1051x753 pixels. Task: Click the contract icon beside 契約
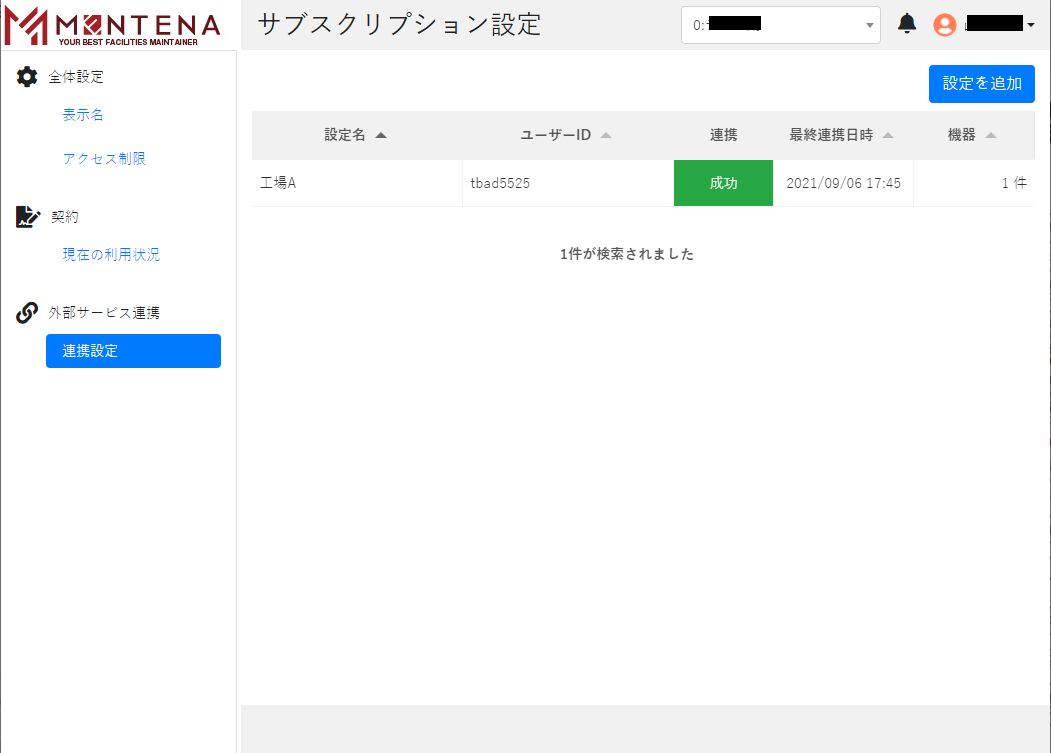tap(27, 217)
